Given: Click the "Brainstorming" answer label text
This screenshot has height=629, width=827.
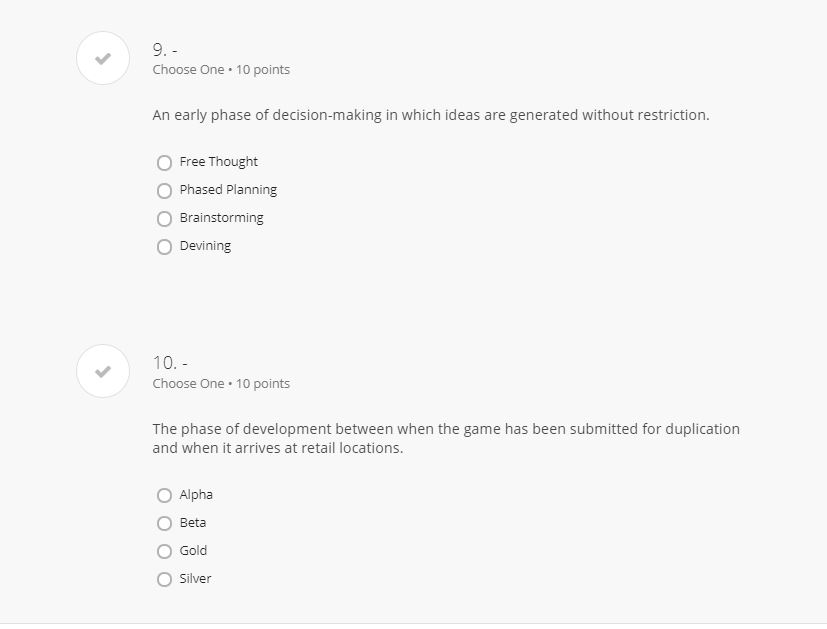Looking at the screenshot, I should [222, 218].
